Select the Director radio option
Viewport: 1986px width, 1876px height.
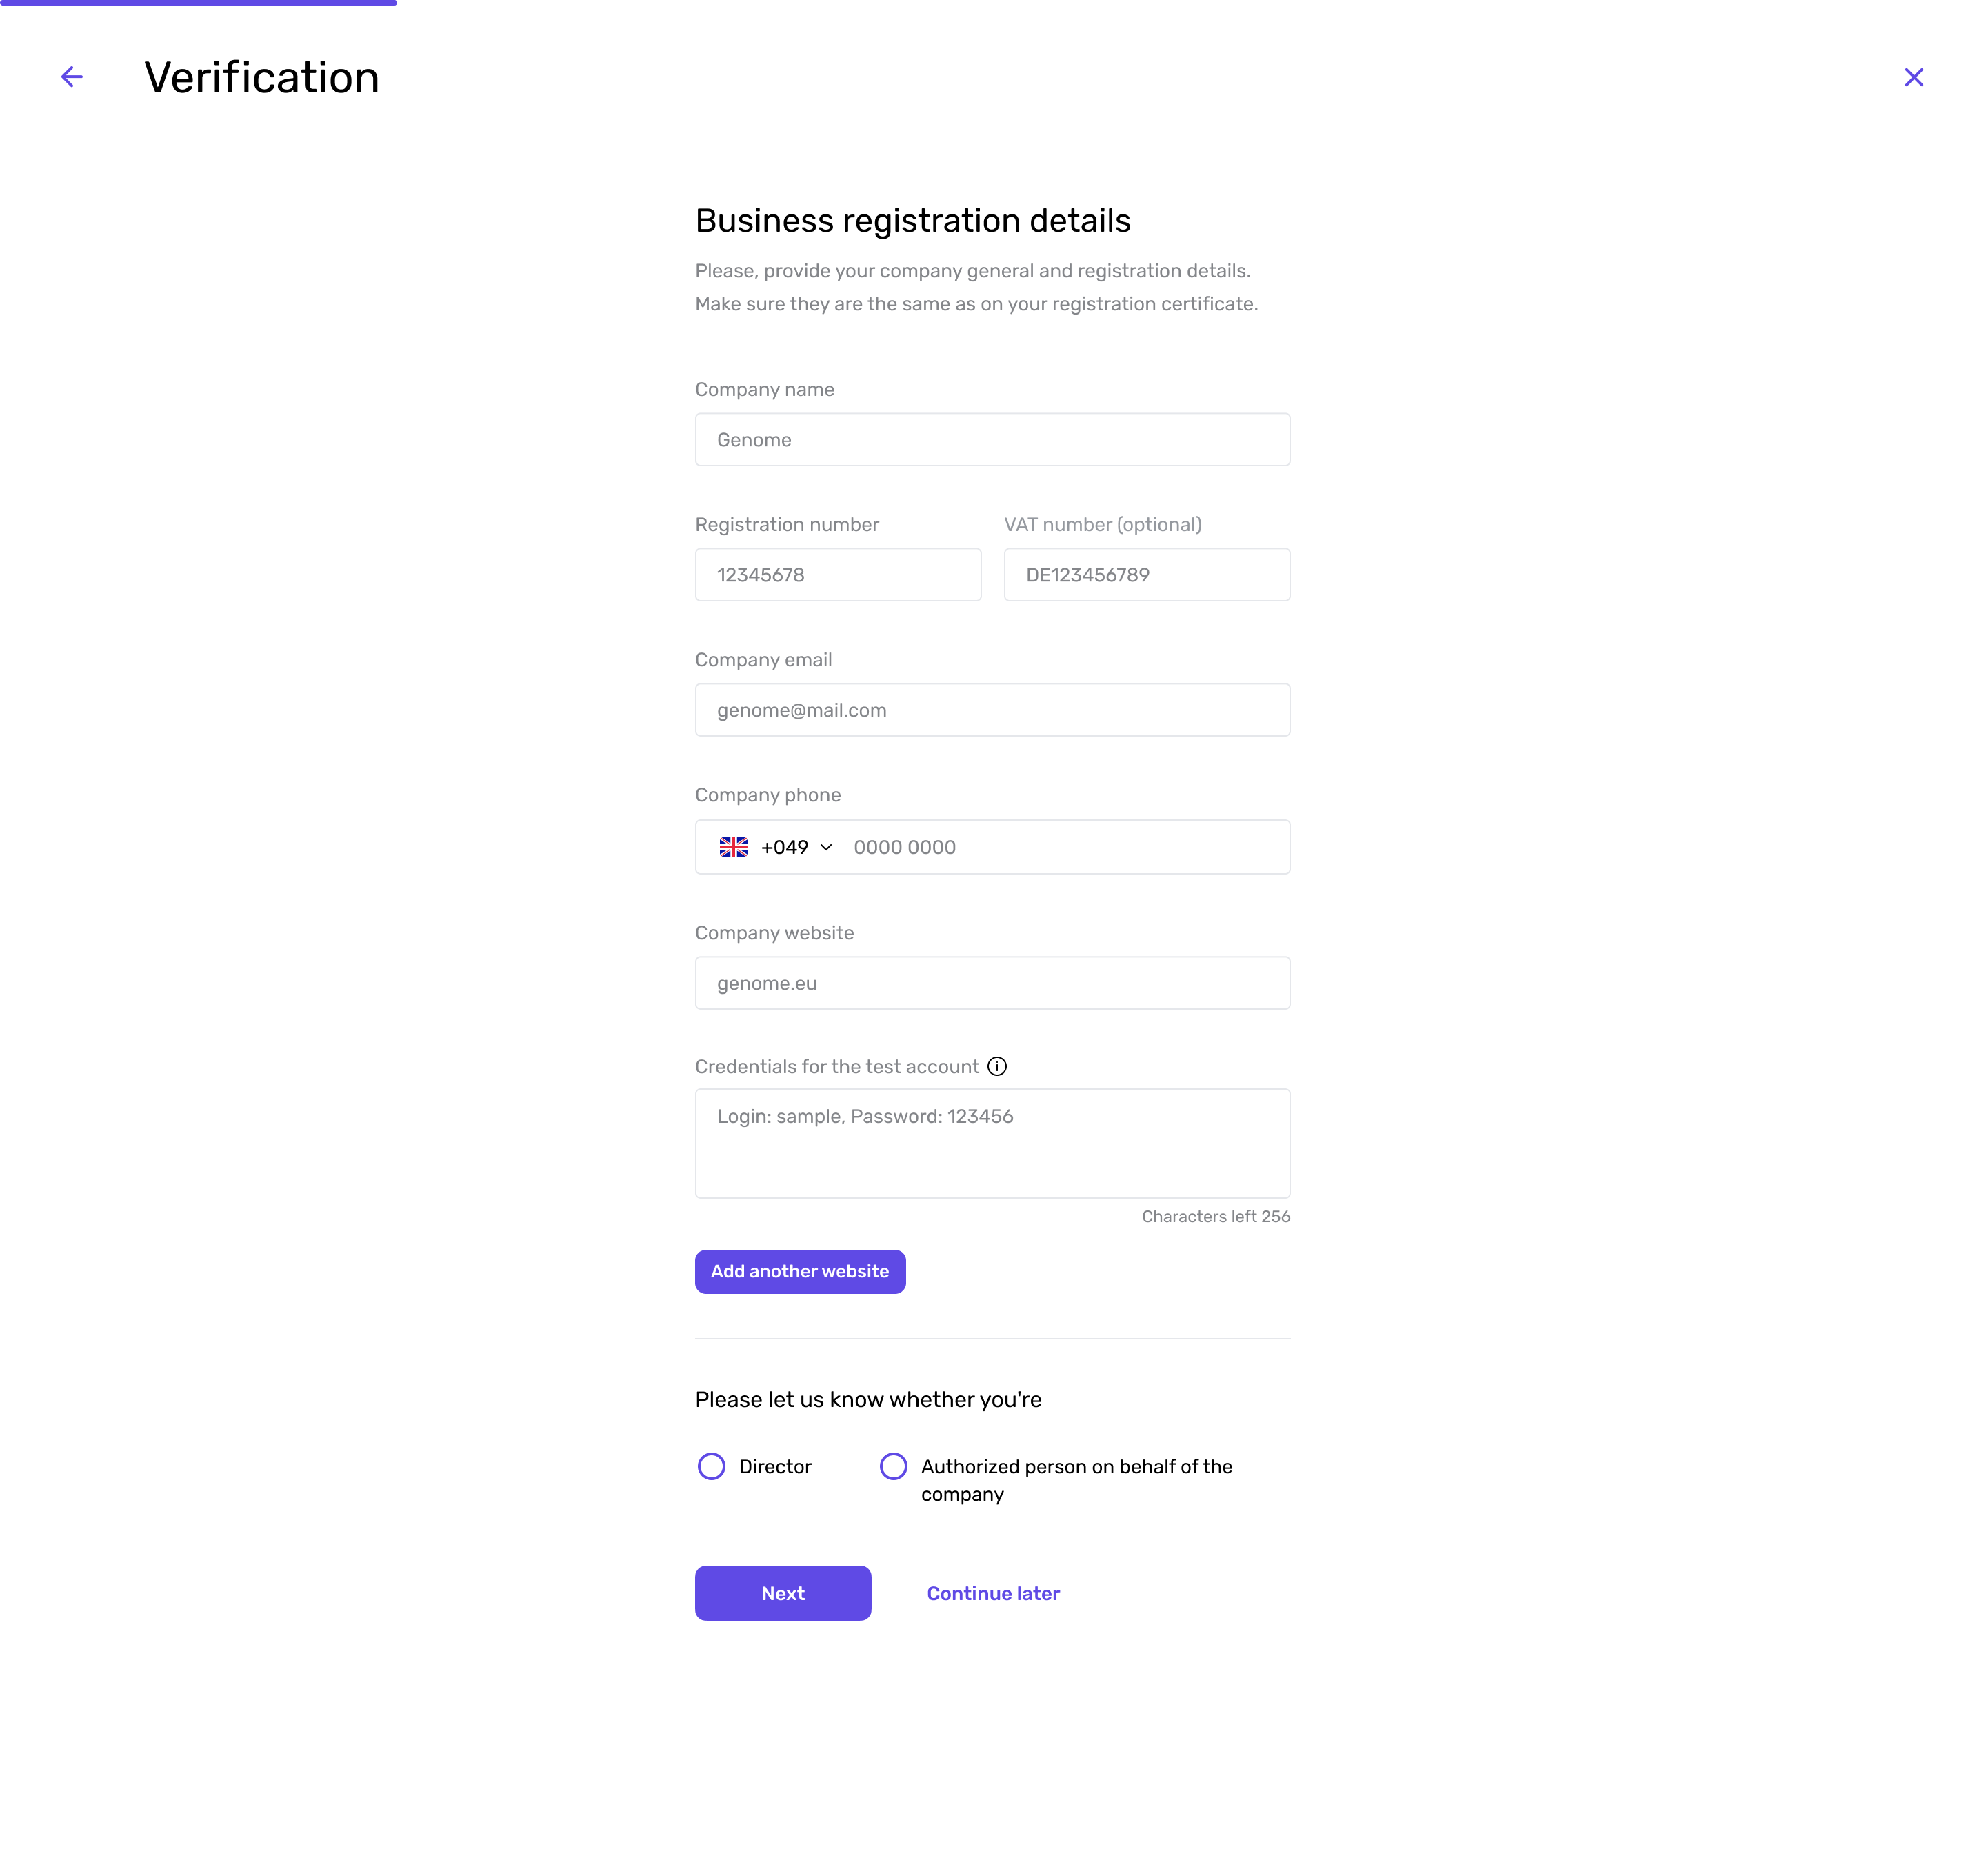point(711,1466)
